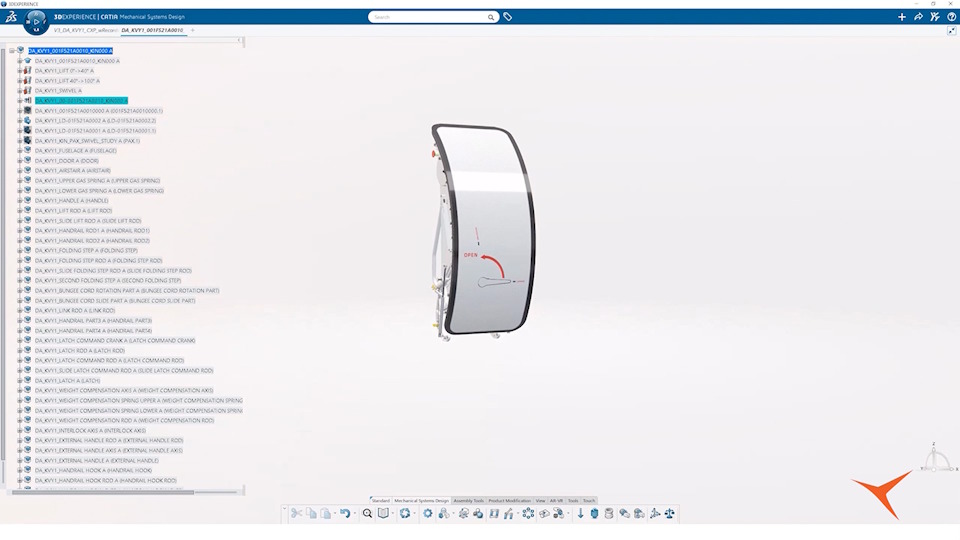Click the Update circular-arrows icon
The width and height of the screenshot is (960, 540).
point(405,514)
